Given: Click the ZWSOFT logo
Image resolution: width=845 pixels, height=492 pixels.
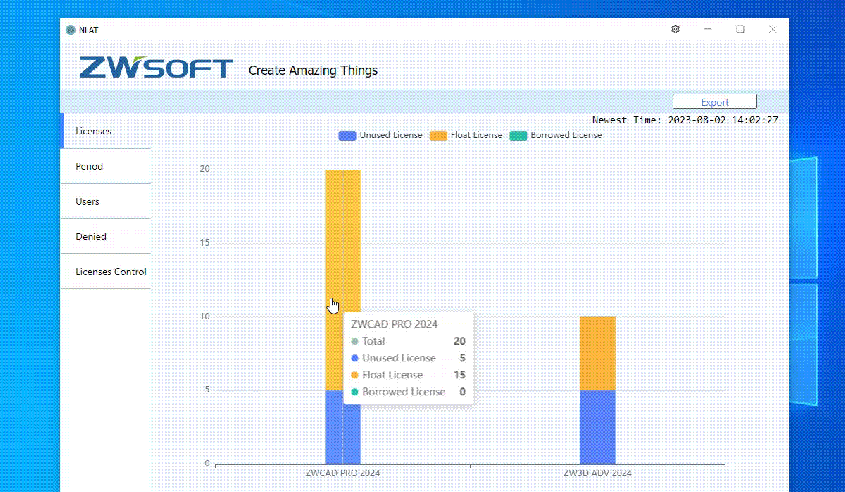Looking at the screenshot, I should tap(156, 68).
